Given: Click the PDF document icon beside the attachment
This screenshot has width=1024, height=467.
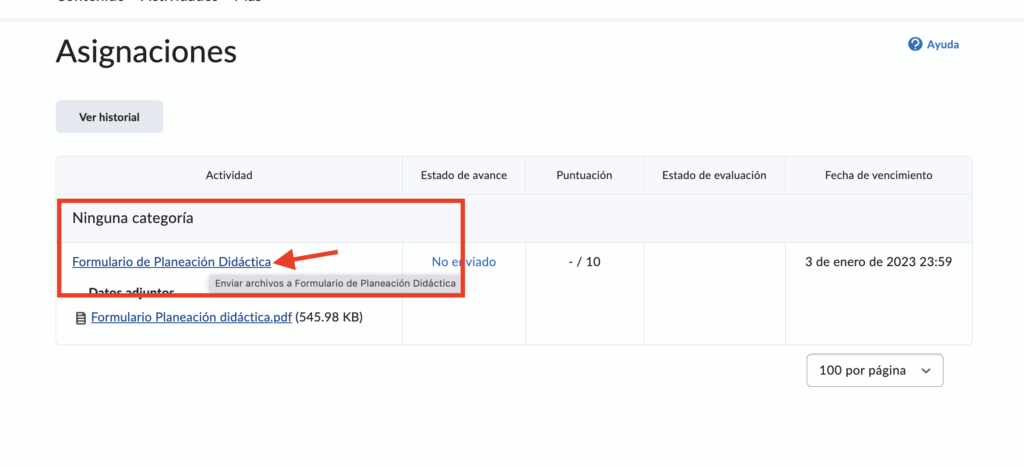Looking at the screenshot, I should click(x=81, y=319).
